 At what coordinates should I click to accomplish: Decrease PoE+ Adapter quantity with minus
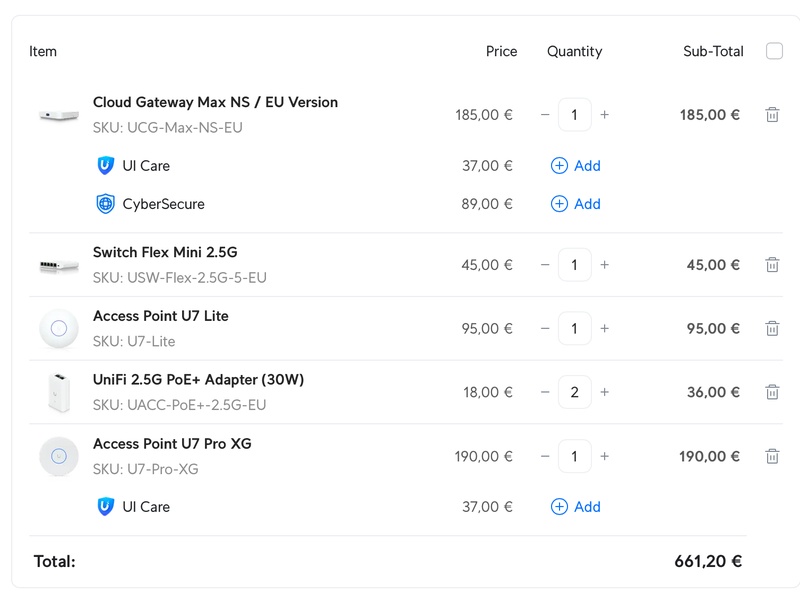545,392
